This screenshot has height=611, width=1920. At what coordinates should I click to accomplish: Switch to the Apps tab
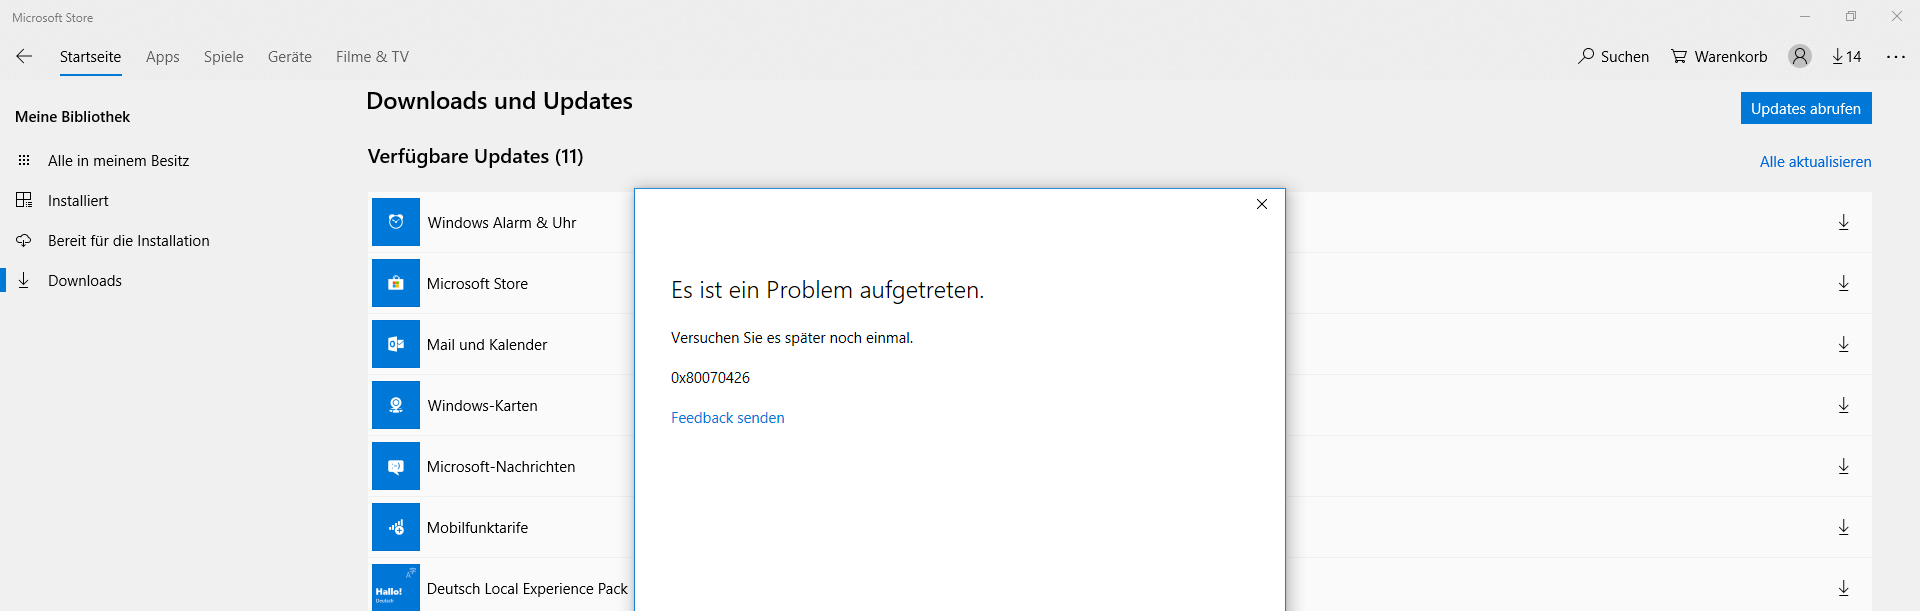[x=163, y=57]
